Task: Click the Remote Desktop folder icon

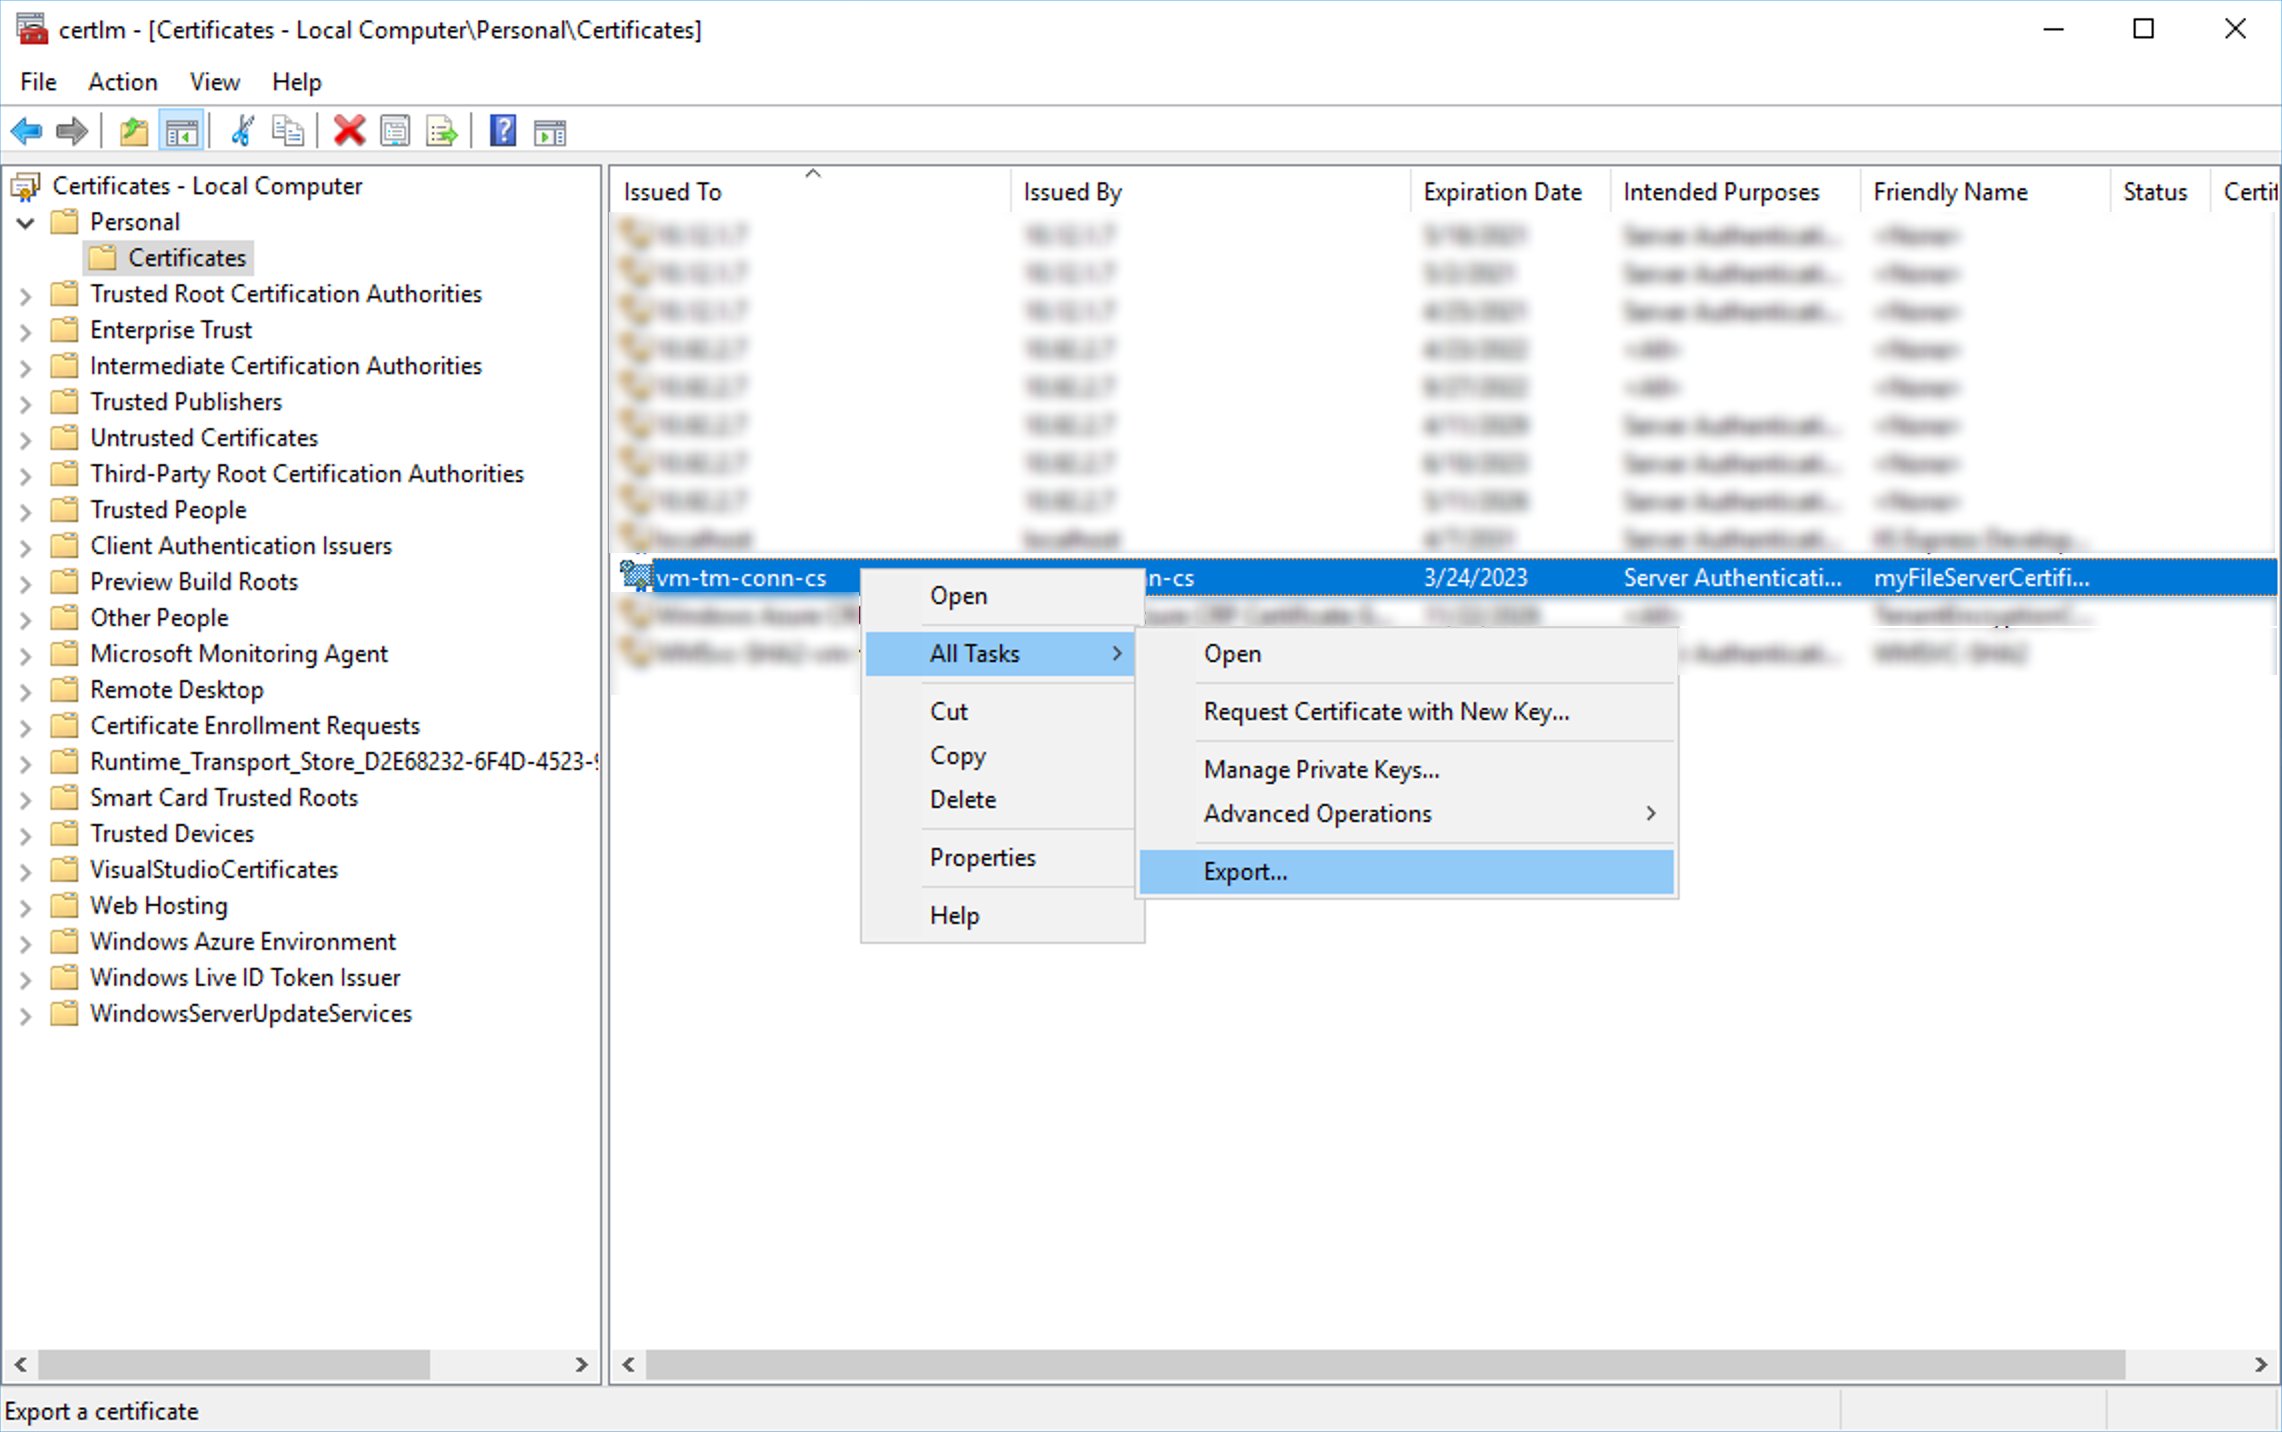Action: [x=64, y=690]
